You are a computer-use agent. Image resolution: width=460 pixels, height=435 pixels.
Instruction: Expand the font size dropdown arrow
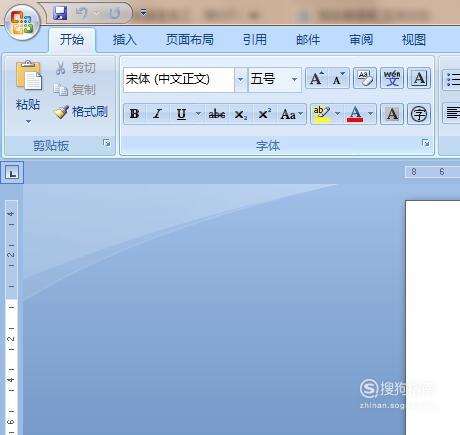click(294, 80)
